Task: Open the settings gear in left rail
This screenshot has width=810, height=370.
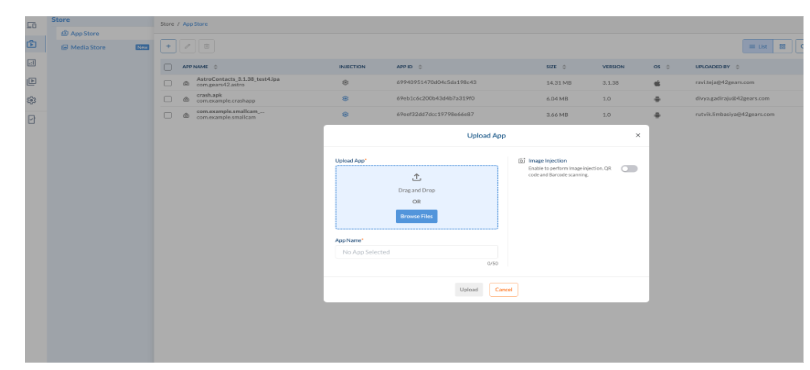Action: (32, 100)
